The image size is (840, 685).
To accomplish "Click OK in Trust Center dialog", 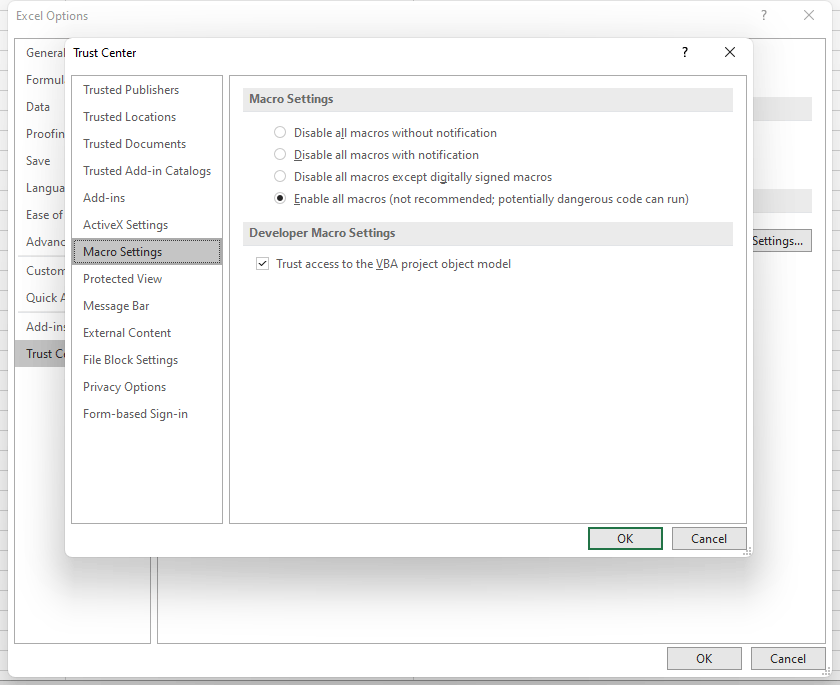I will pyautogui.click(x=625, y=538).
